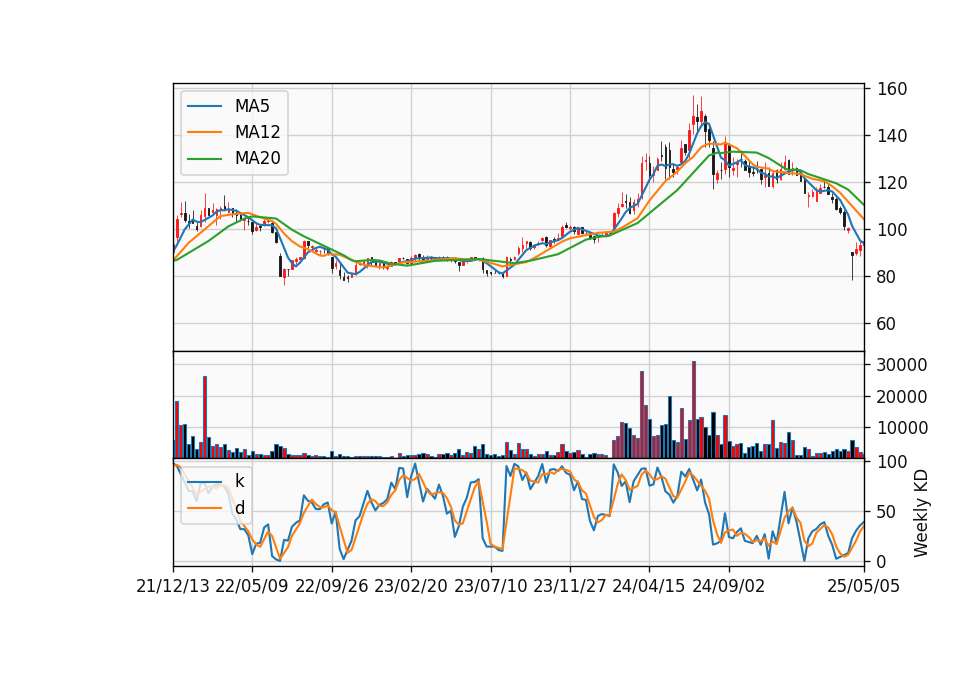
Task: Click the d legend label in KD panel
Action: (239, 508)
